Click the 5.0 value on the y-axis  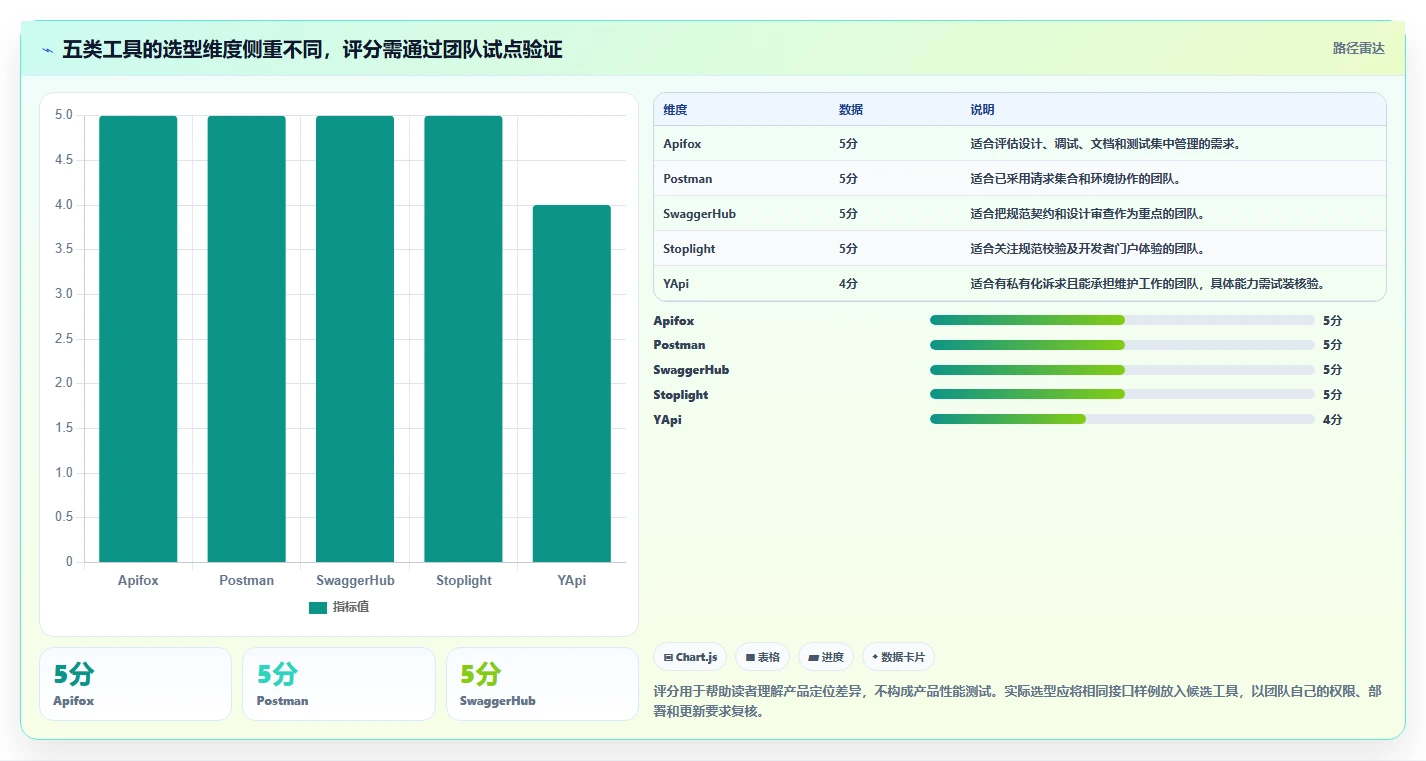(x=63, y=115)
